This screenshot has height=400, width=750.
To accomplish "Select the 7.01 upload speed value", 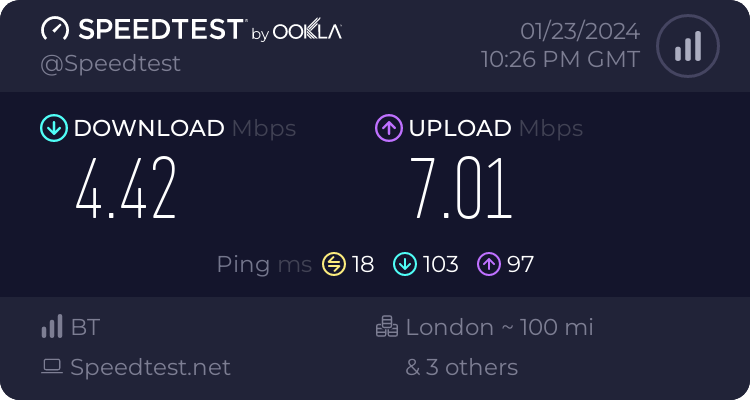I will pos(462,188).
